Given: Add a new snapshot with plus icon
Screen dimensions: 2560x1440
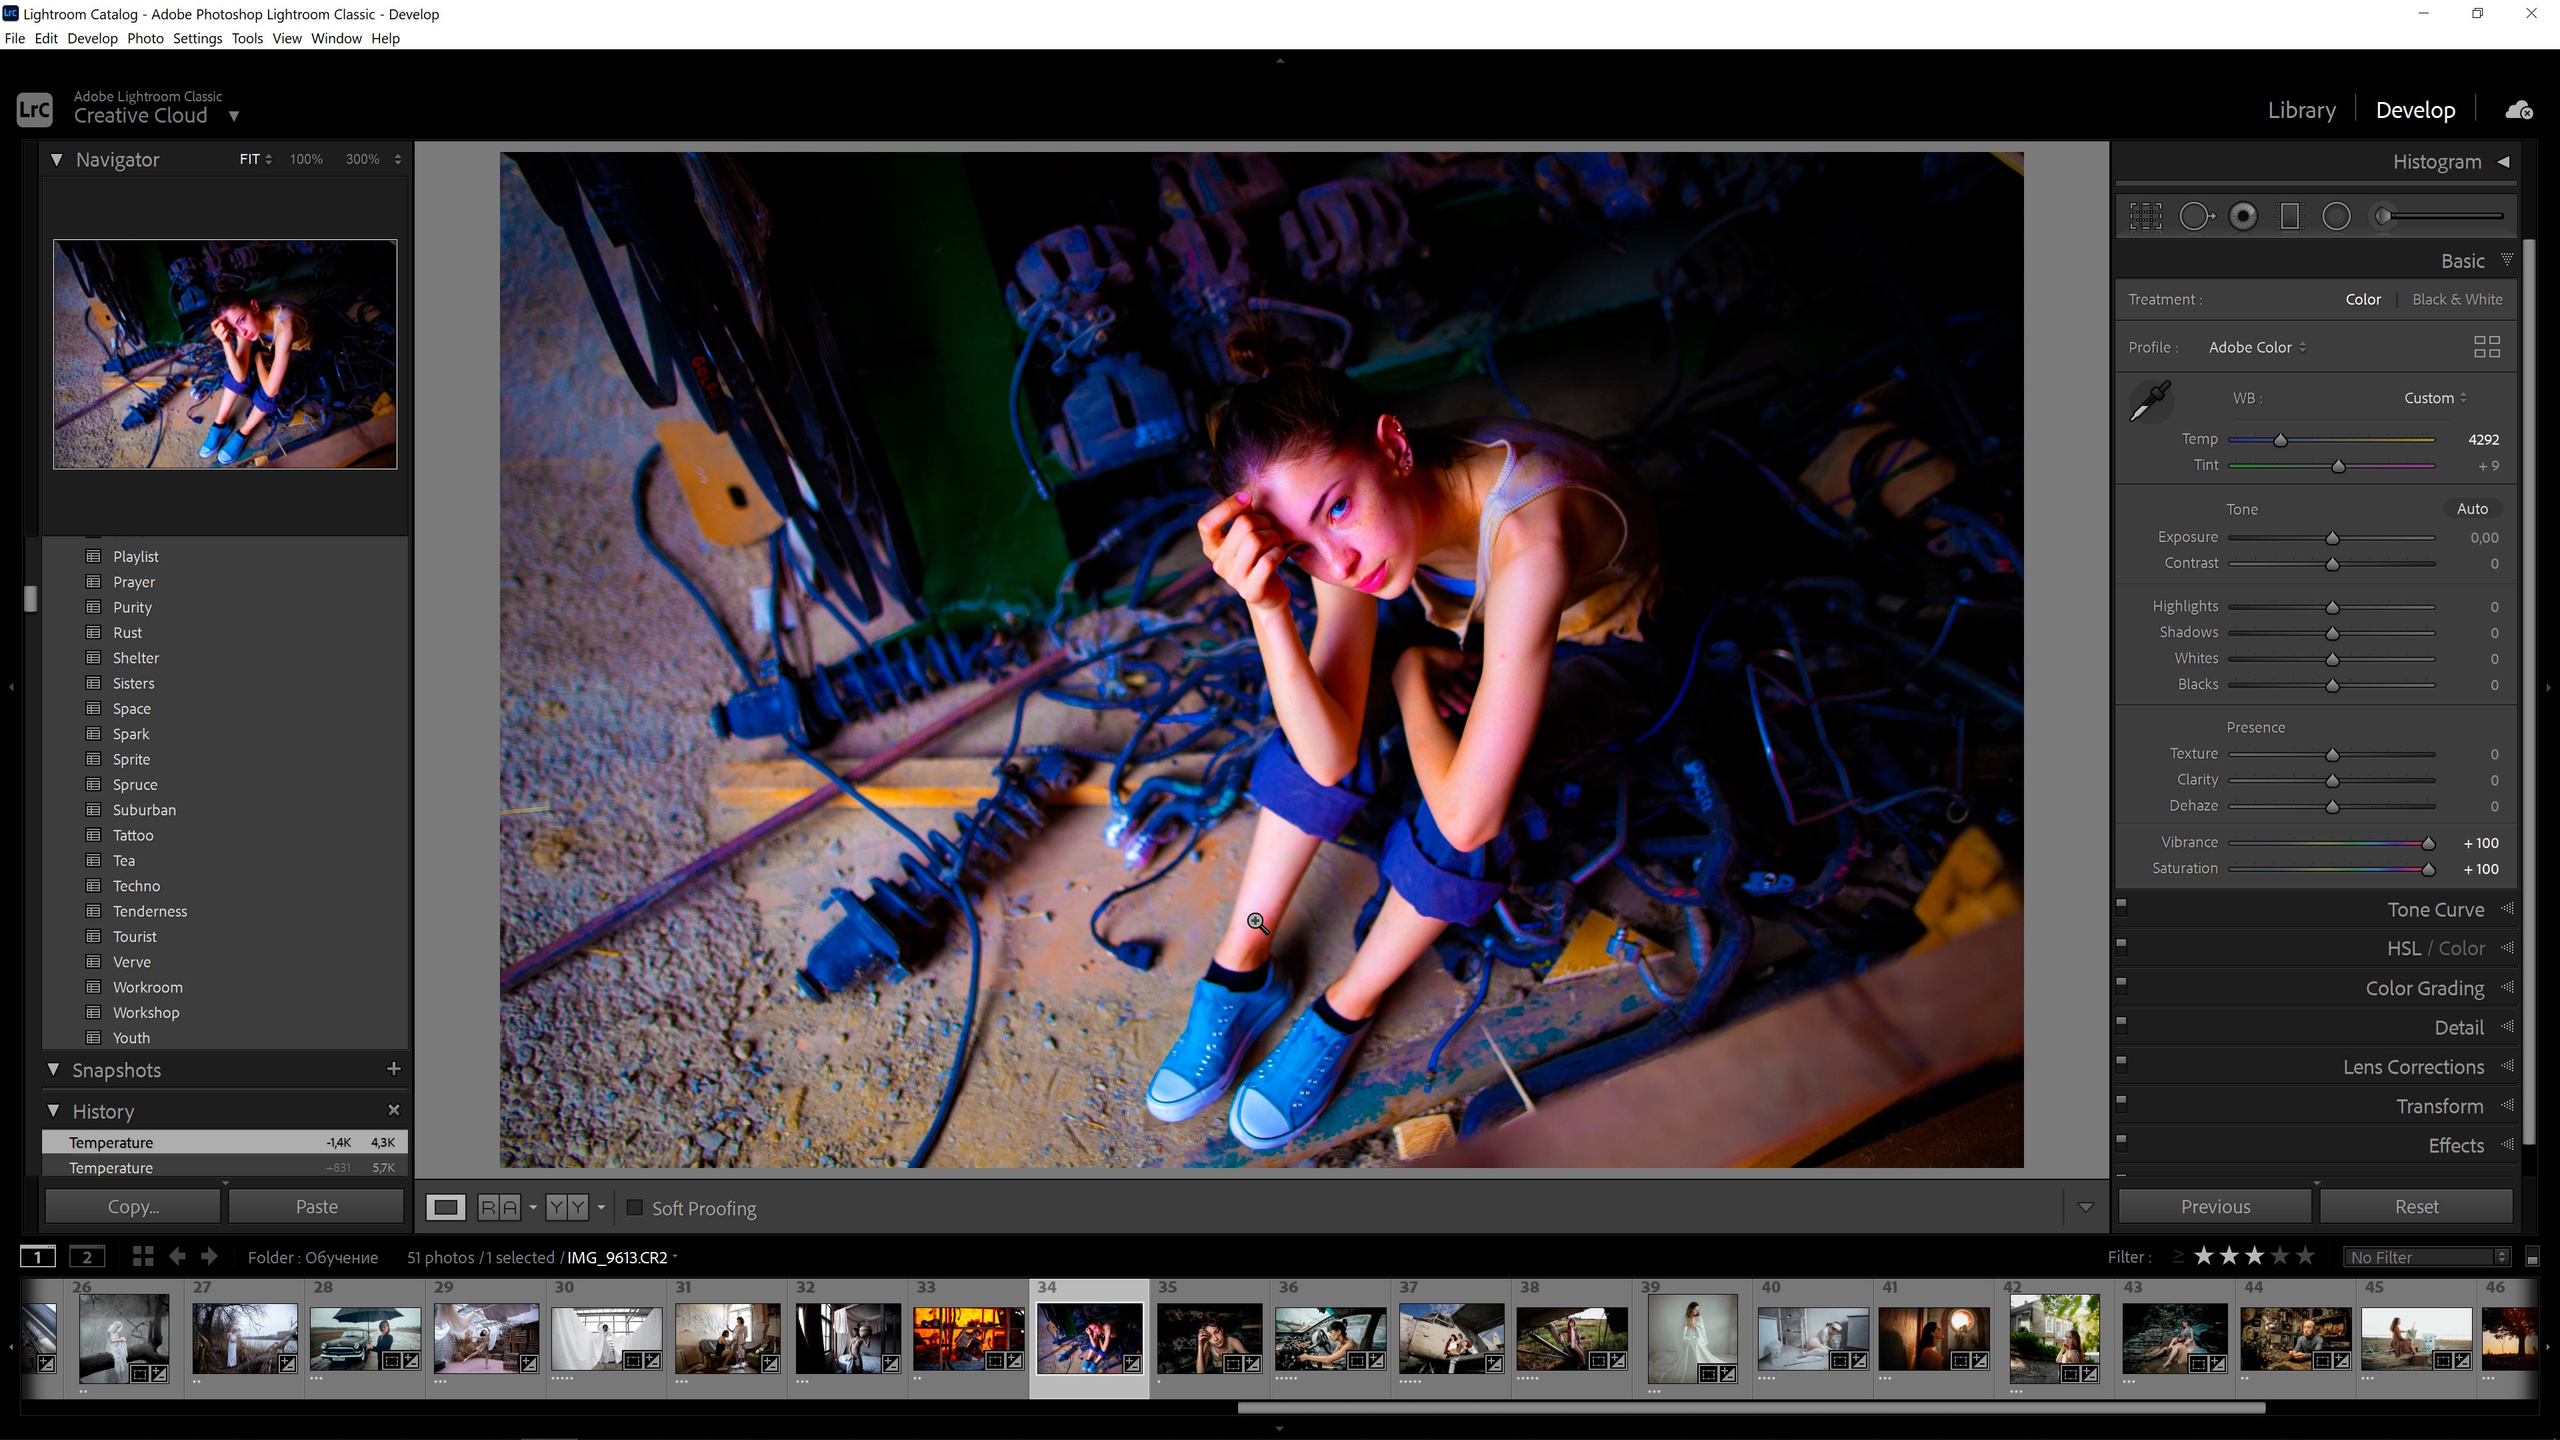Looking at the screenshot, I should coord(393,1069).
